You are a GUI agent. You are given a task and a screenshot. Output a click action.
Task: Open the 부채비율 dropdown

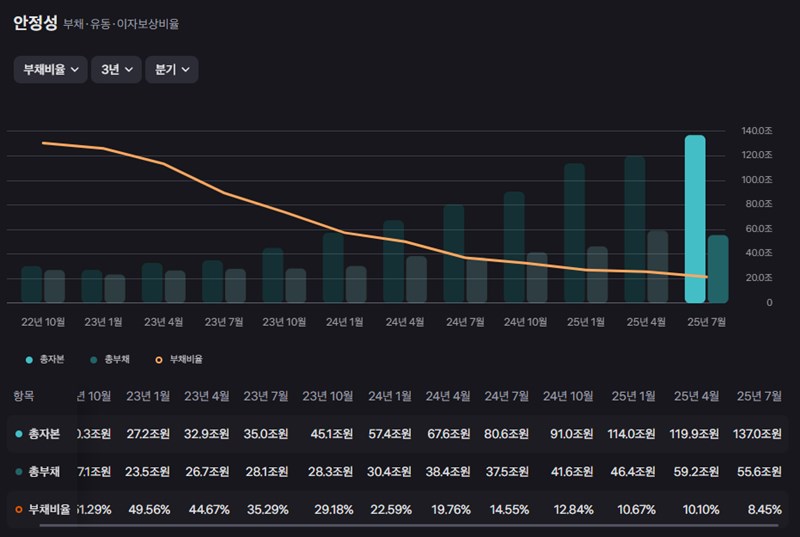(50, 69)
